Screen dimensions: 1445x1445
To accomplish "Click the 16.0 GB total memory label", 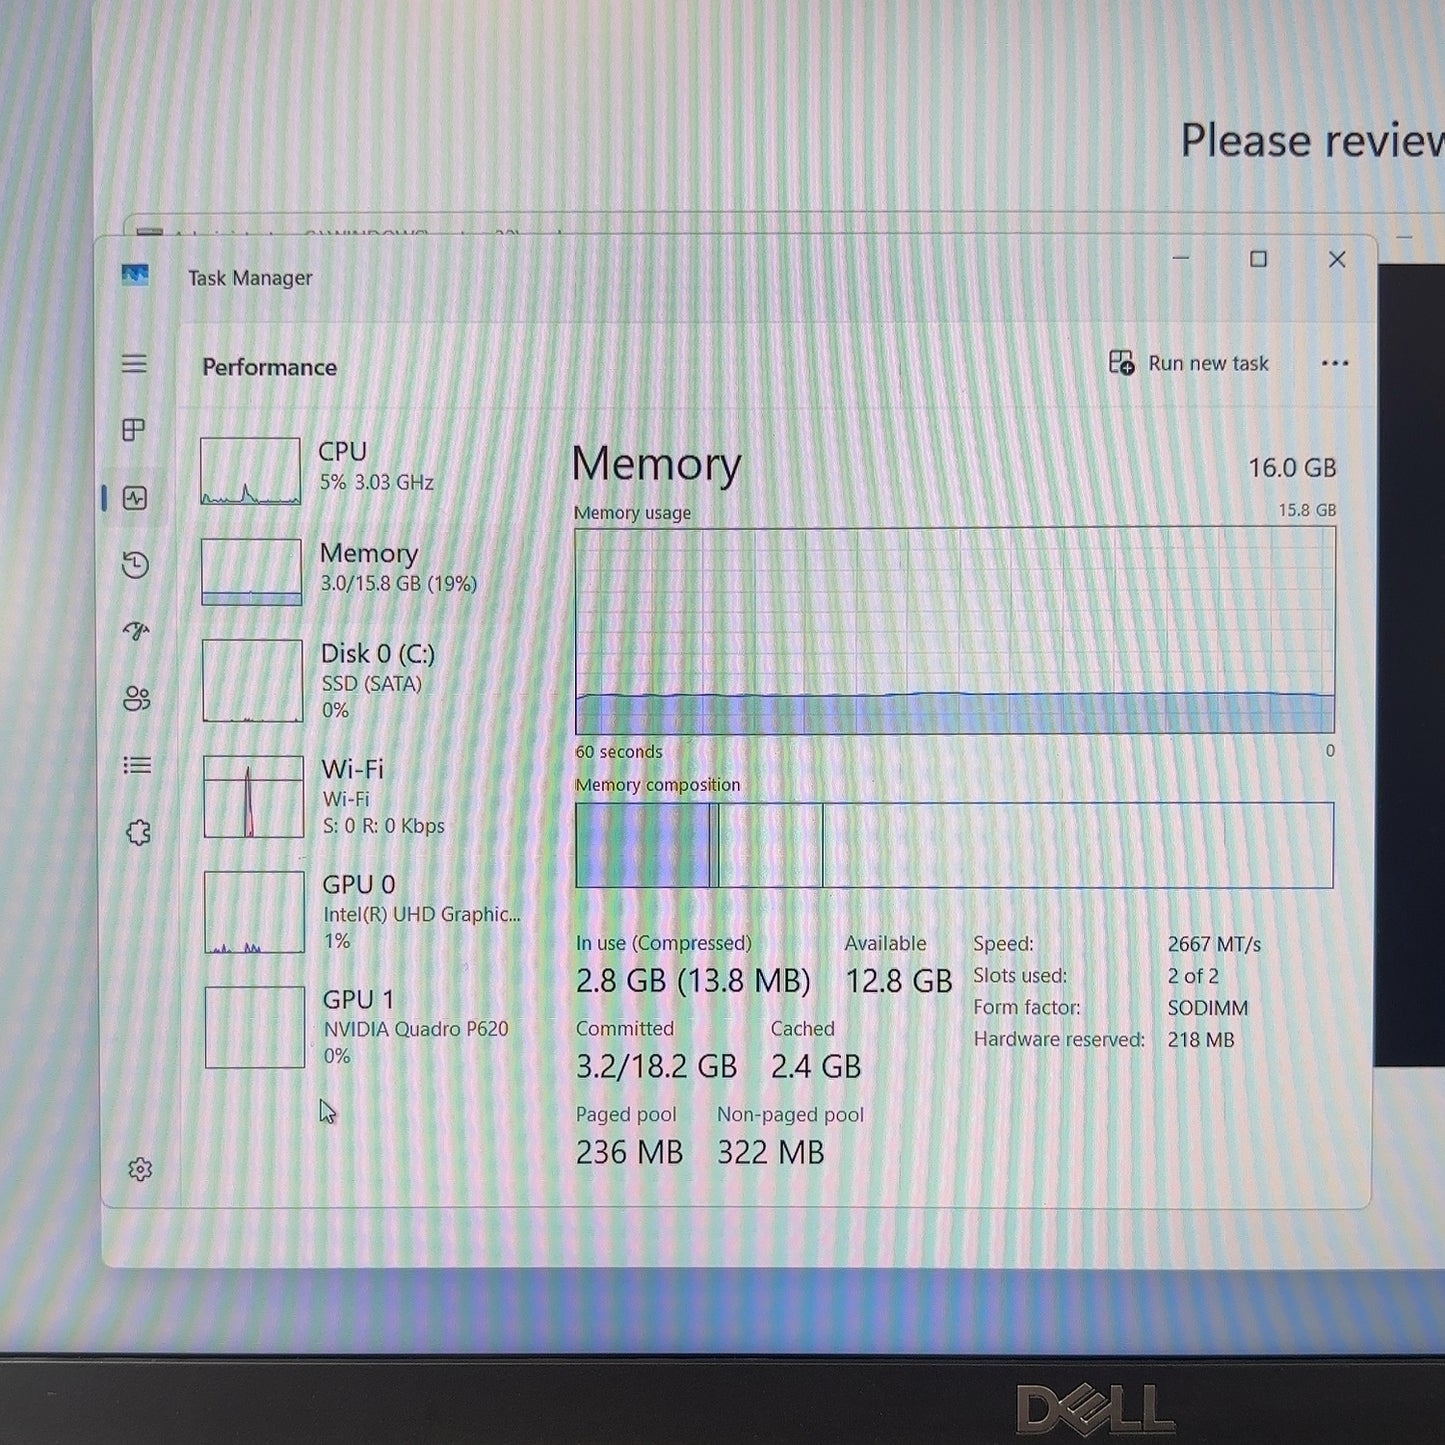I will point(1292,468).
